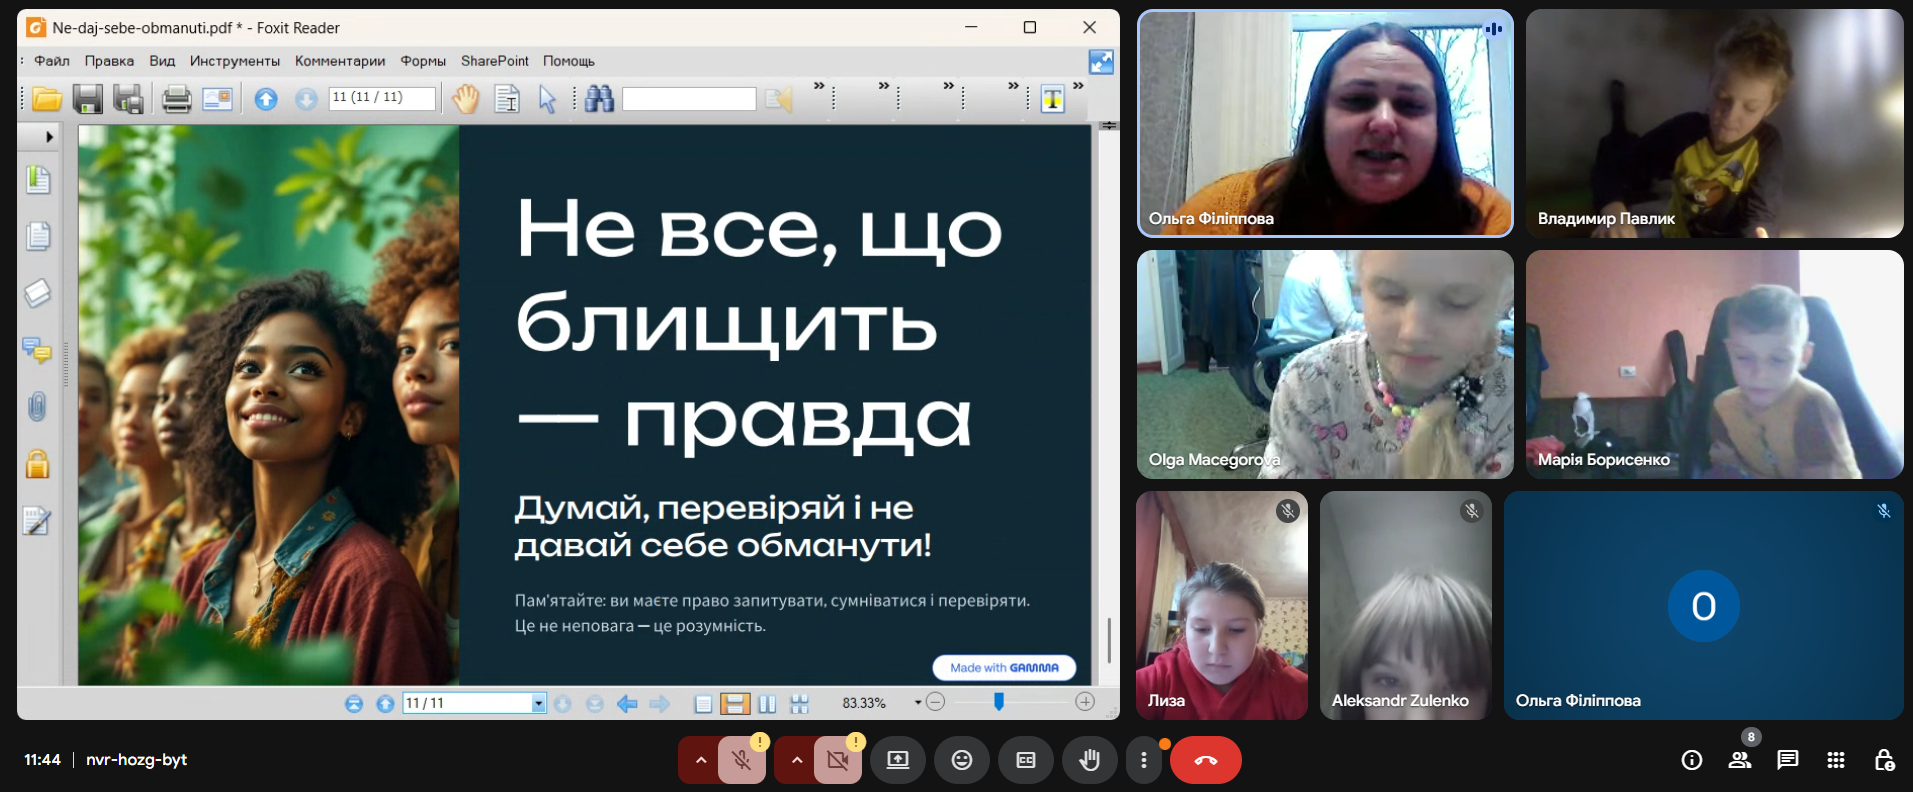The image size is (1913, 792).
Task: Click the Open file folder icon
Action: pyautogui.click(x=47, y=99)
